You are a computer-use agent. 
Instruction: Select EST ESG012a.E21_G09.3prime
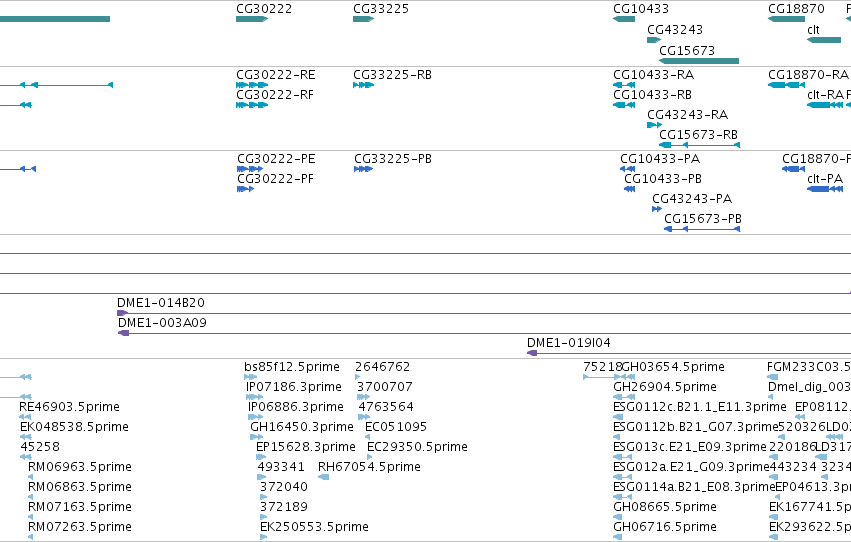[691, 467]
